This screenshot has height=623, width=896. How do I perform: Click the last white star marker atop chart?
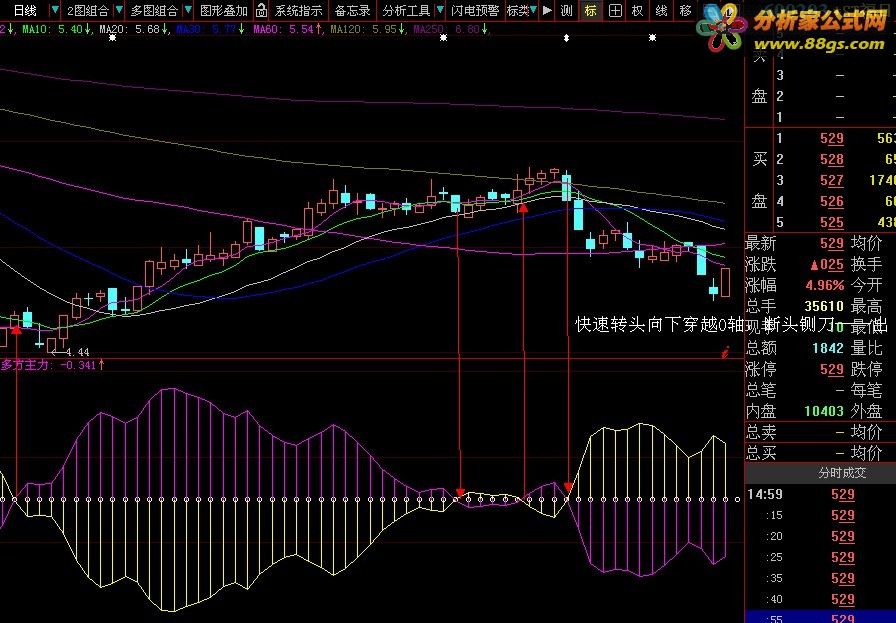click(653, 38)
